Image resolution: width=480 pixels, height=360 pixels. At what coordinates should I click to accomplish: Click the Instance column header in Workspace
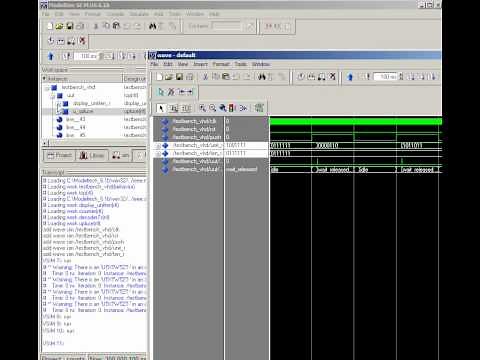[82, 79]
